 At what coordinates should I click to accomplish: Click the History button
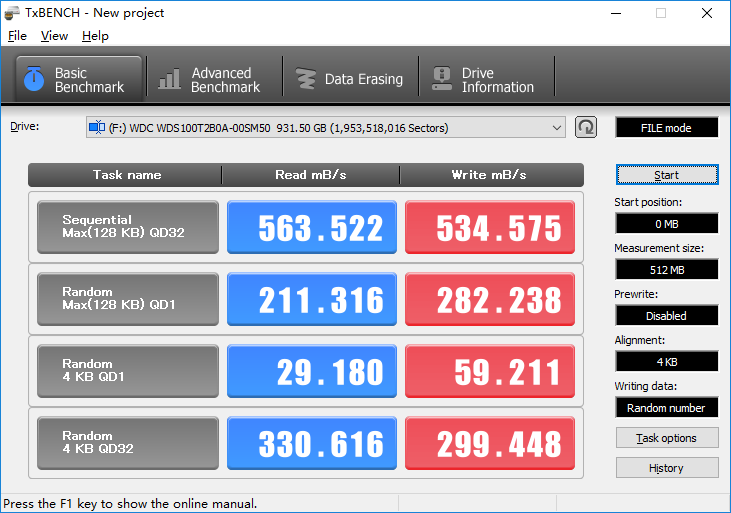(x=666, y=468)
